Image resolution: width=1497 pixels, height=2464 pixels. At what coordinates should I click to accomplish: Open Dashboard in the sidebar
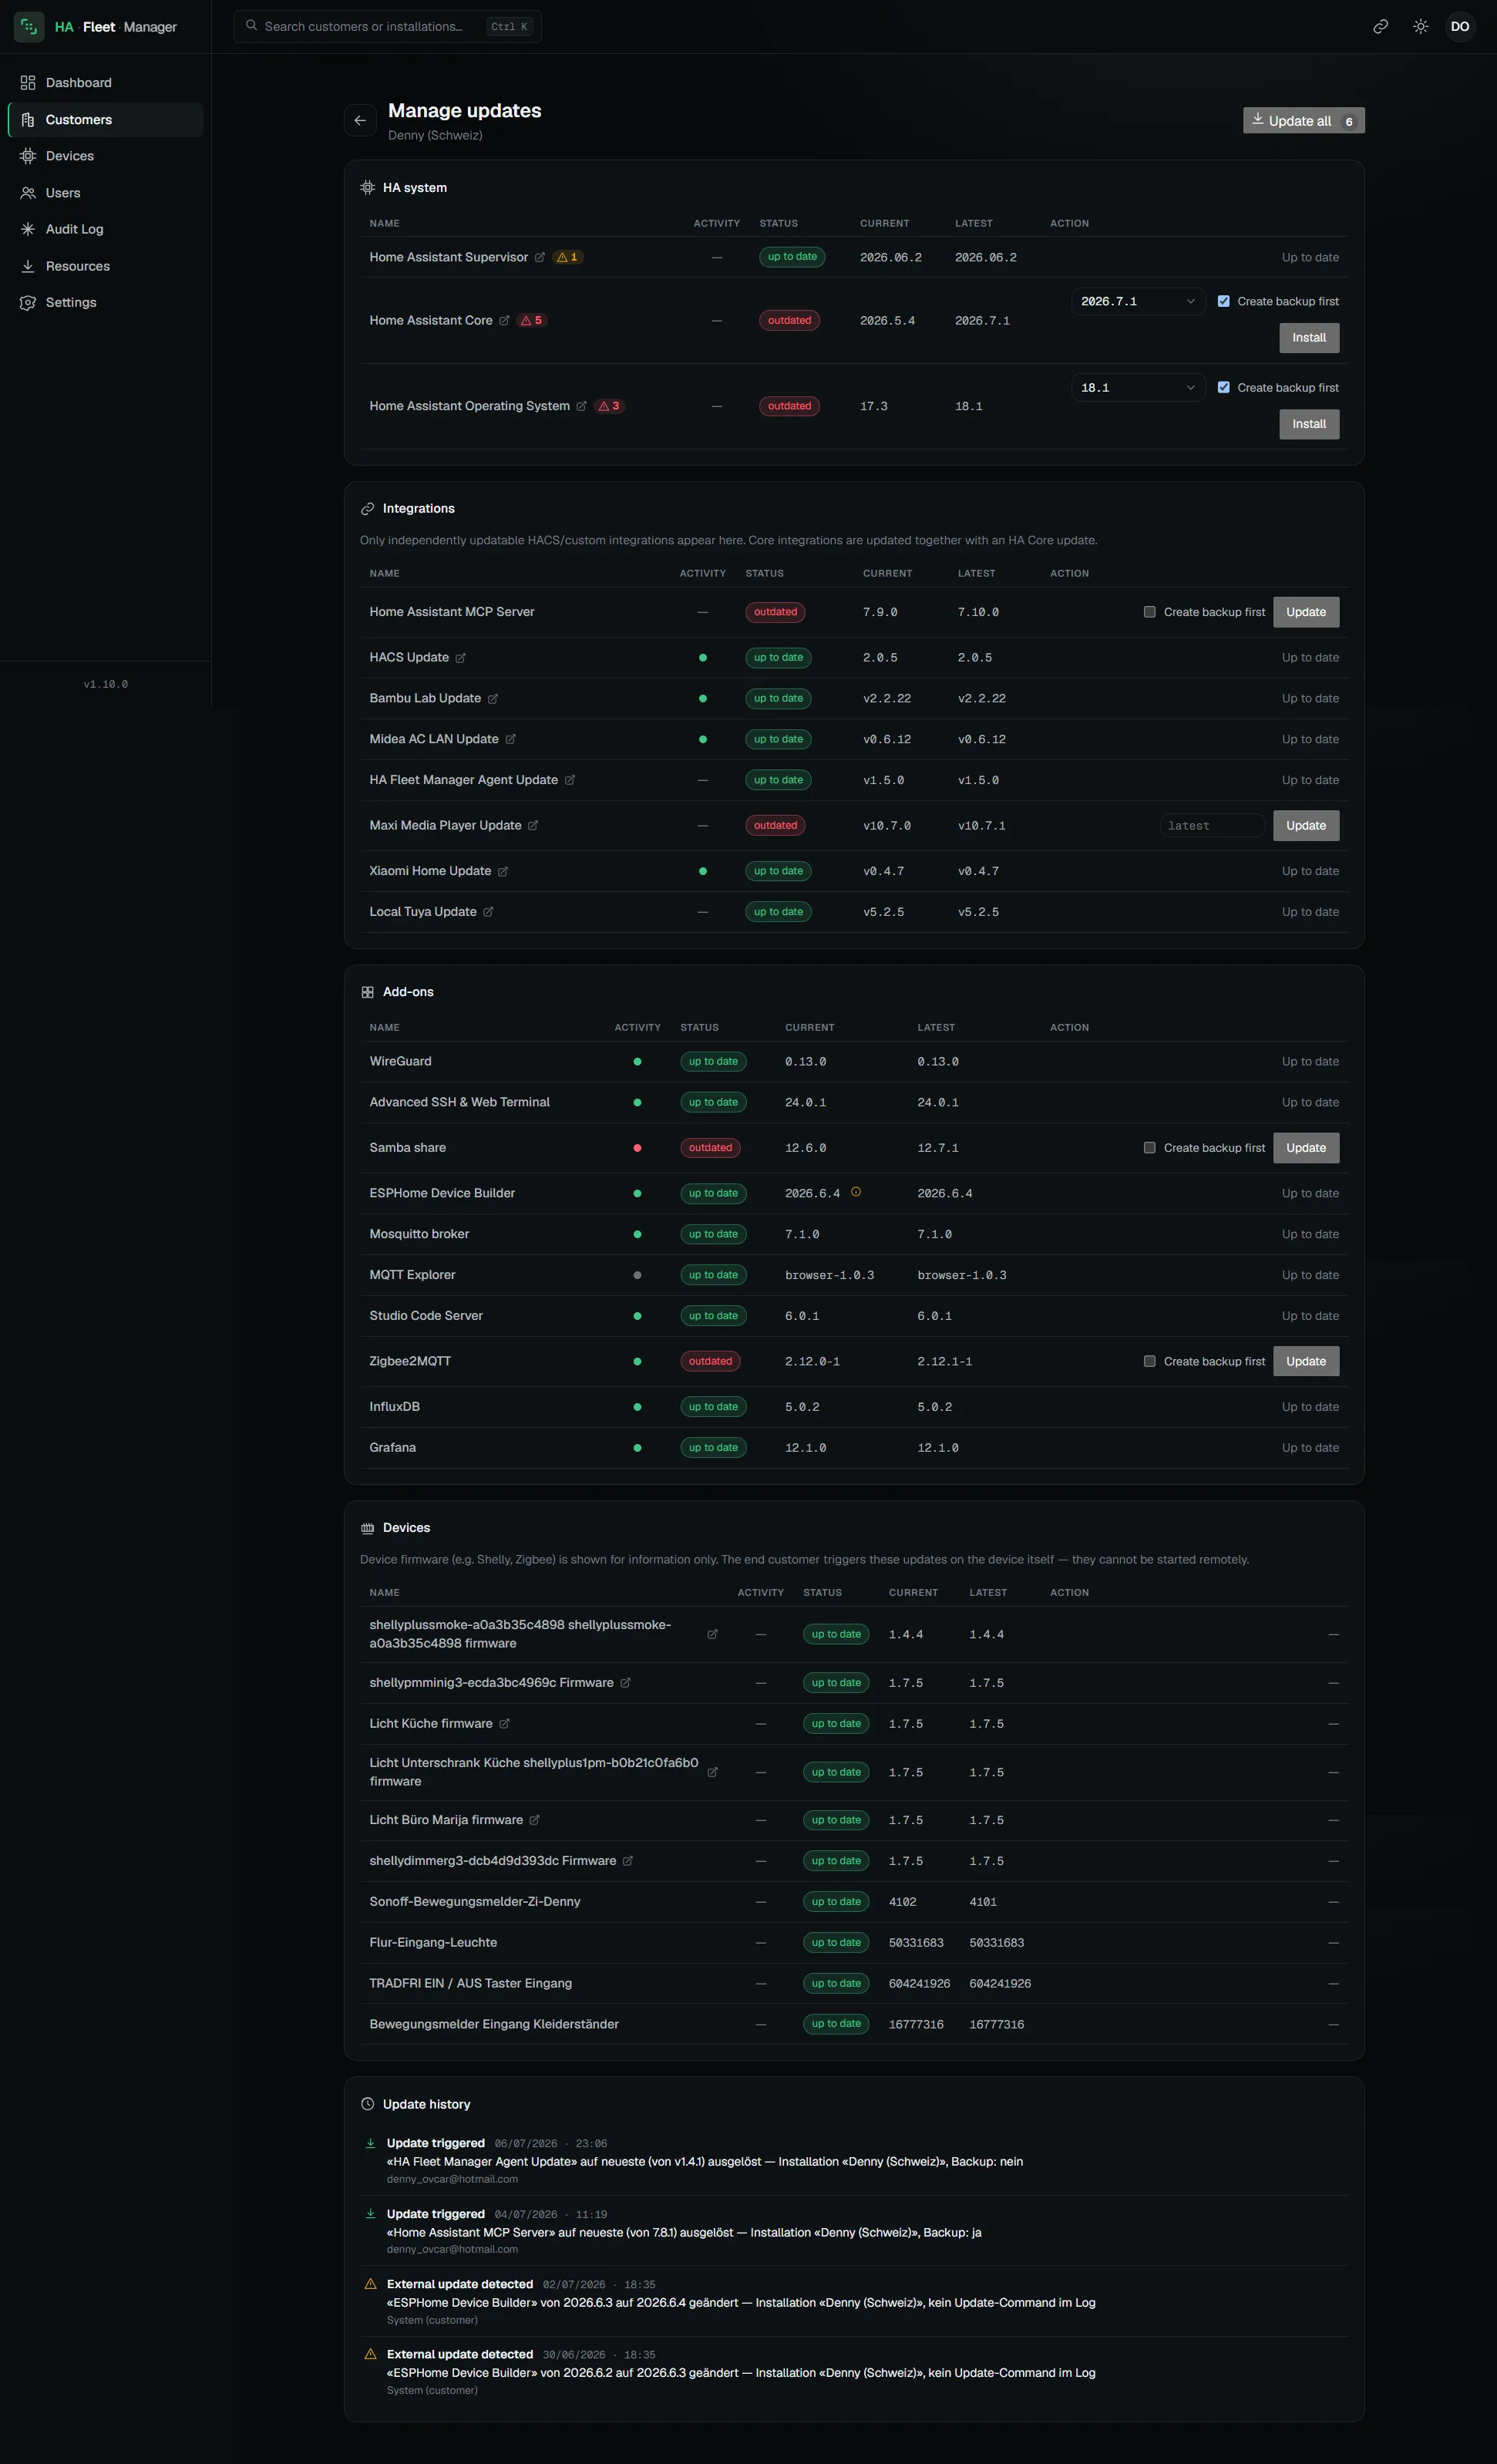pos(105,83)
